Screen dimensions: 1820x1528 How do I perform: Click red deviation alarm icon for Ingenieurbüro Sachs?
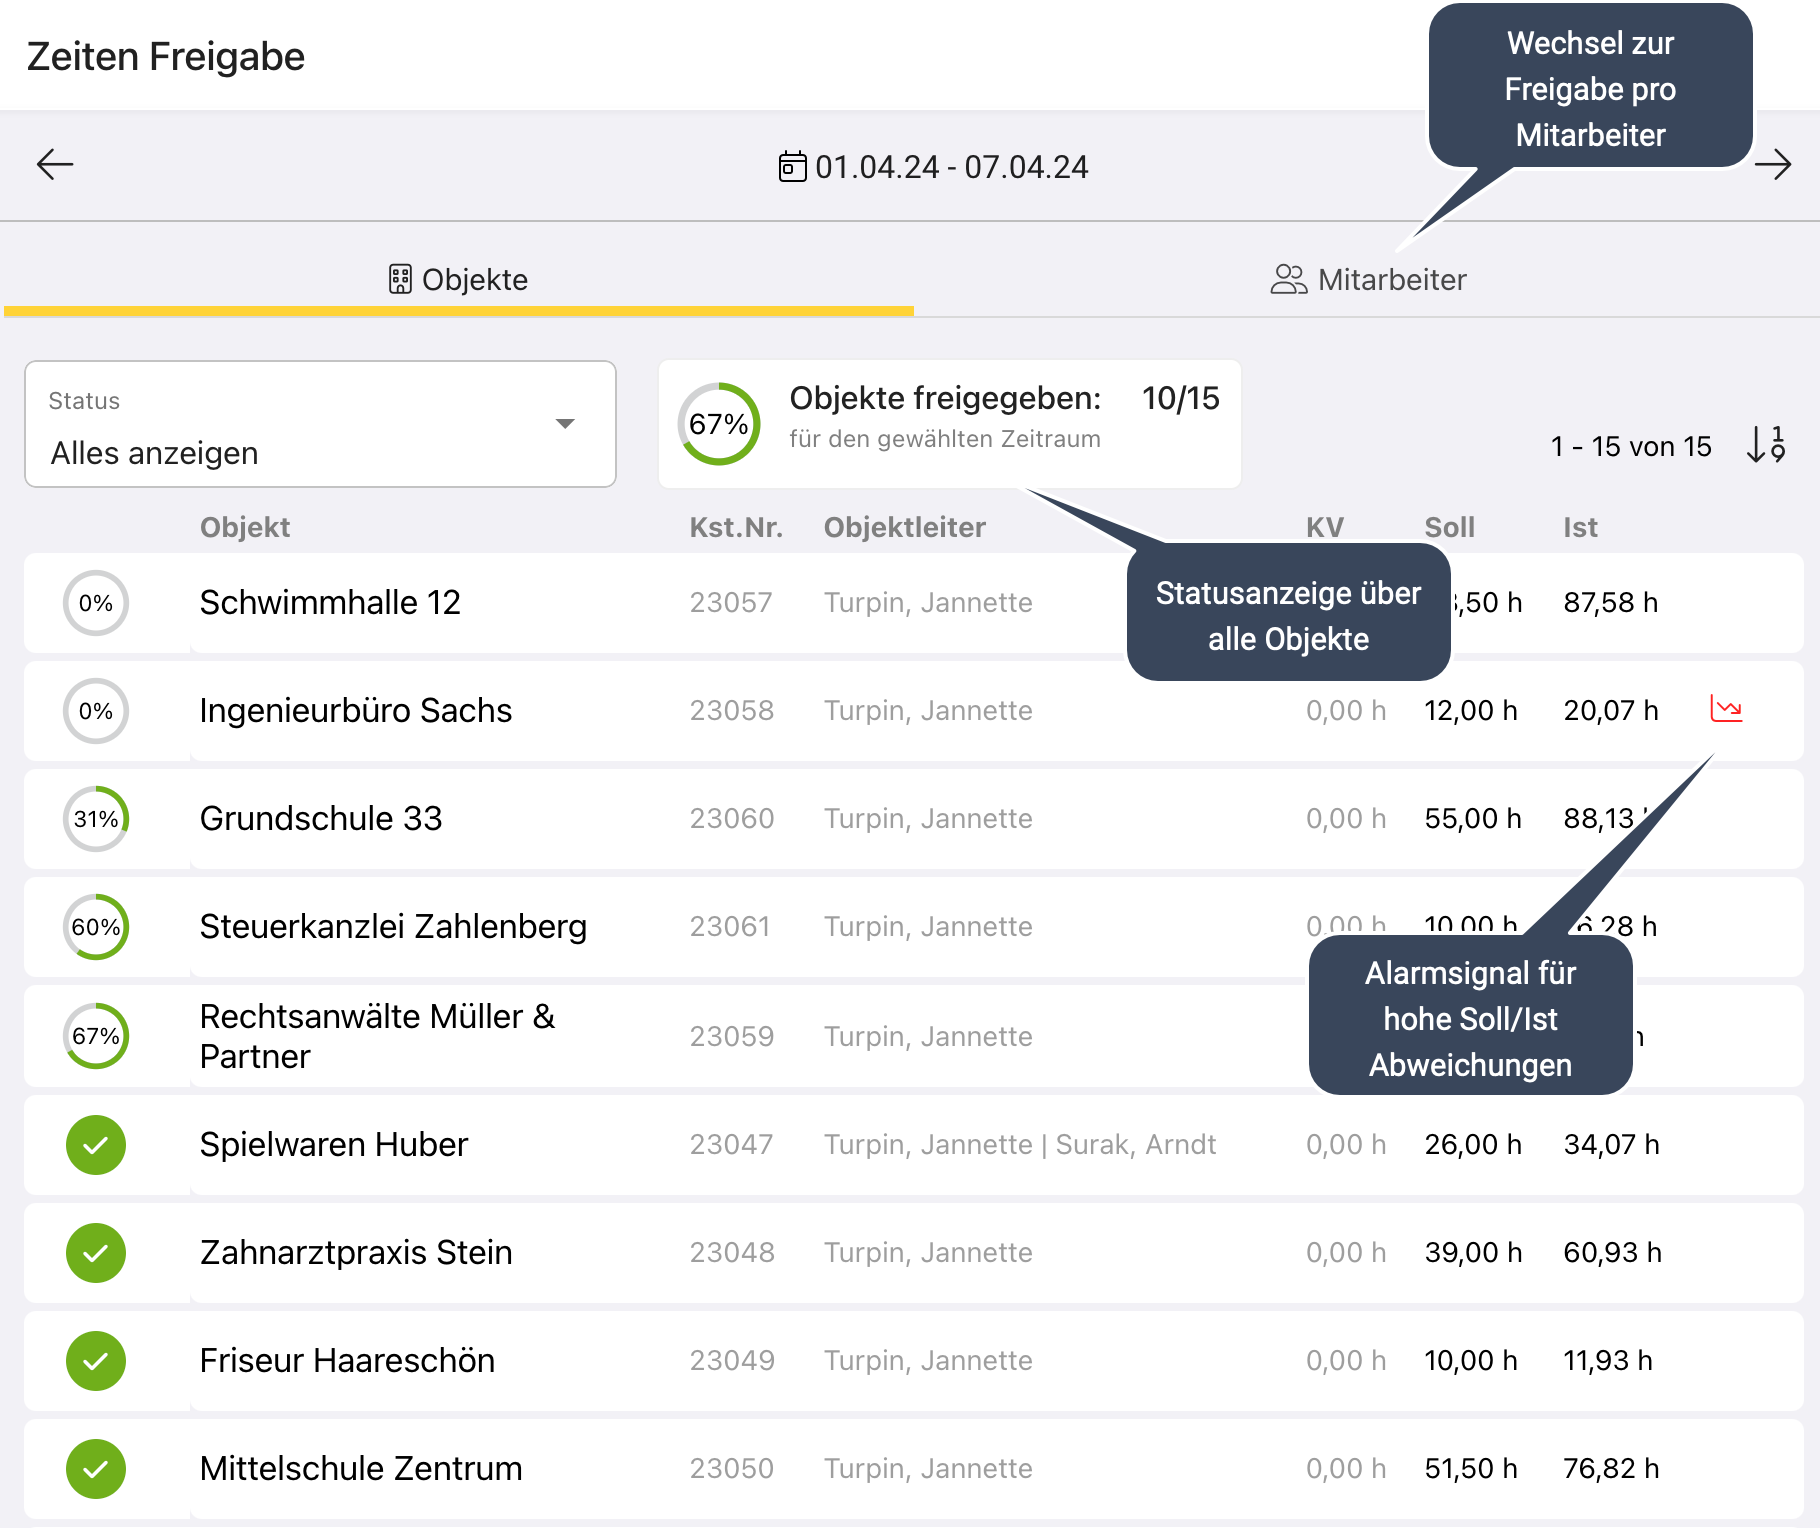[1726, 709]
